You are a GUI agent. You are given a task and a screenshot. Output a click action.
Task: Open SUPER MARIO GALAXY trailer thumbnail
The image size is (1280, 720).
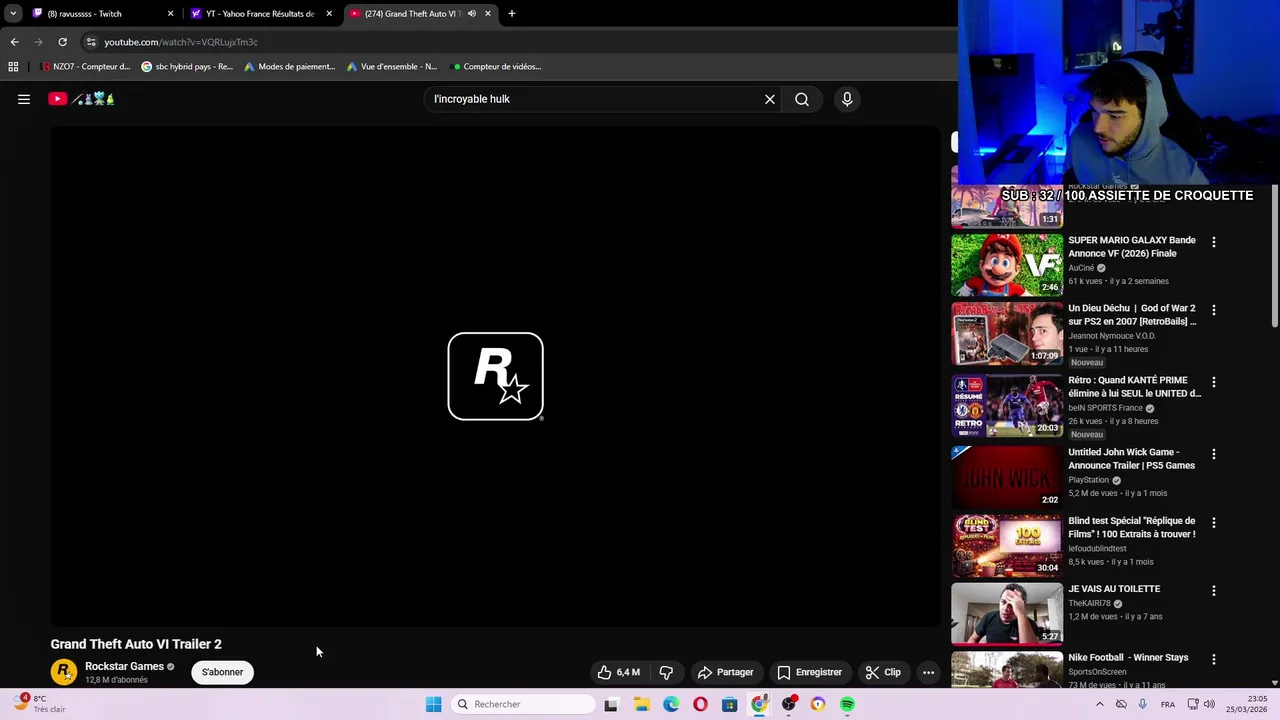pos(1007,264)
